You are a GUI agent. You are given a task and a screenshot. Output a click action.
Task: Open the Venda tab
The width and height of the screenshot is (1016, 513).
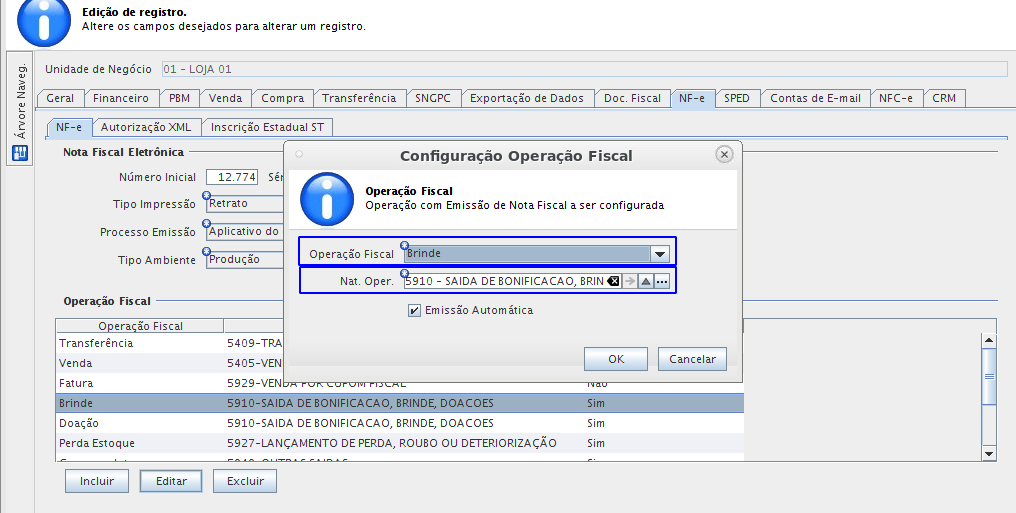(x=225, y=98)
